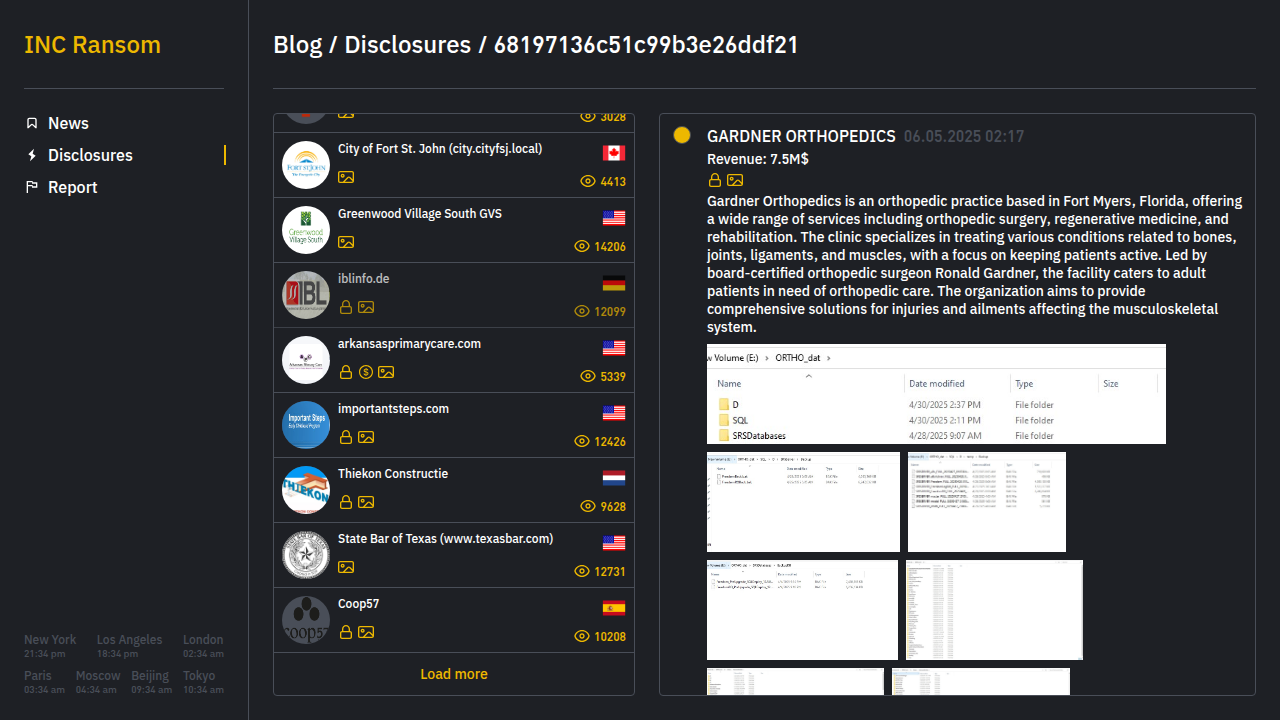Open the Thiekon Constructie entry
Screen dimensions: 1280x720
click(392, 474)
